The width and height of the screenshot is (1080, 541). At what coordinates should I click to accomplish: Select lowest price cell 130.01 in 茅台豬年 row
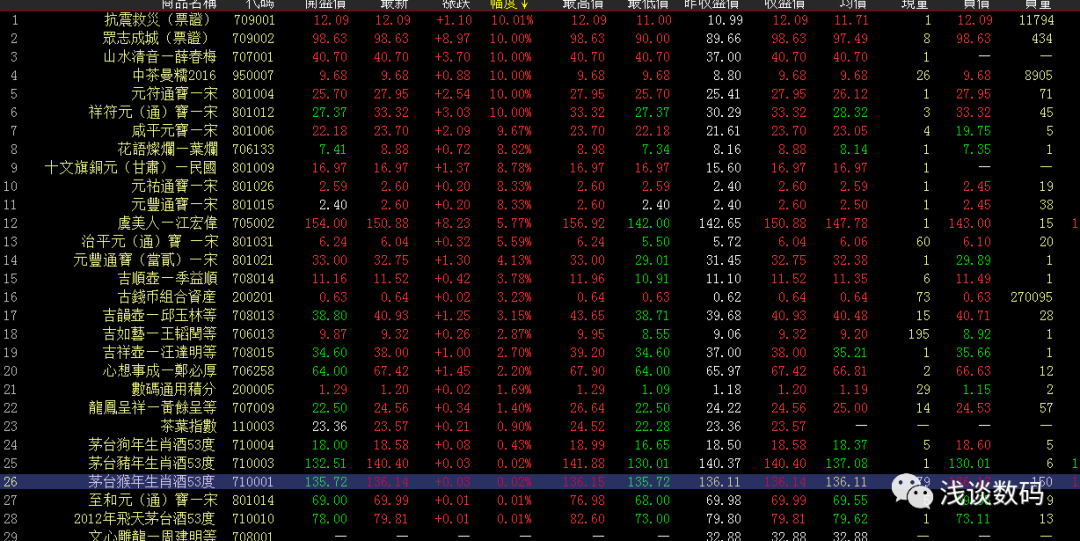648,464
